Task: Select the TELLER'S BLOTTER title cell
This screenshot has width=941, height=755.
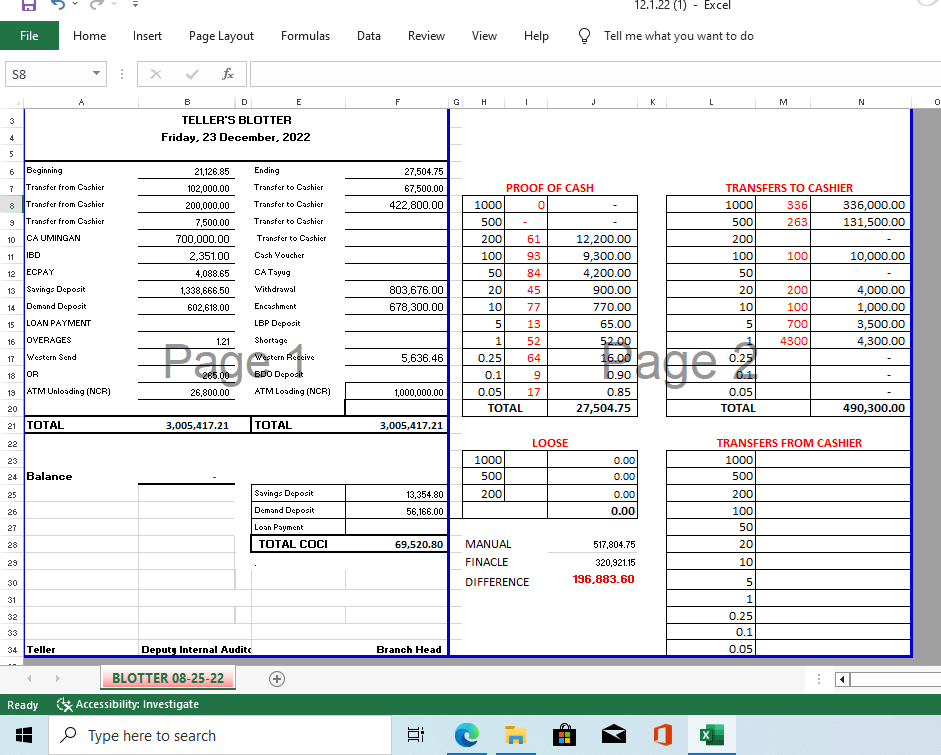Action: tap(236, 120)
